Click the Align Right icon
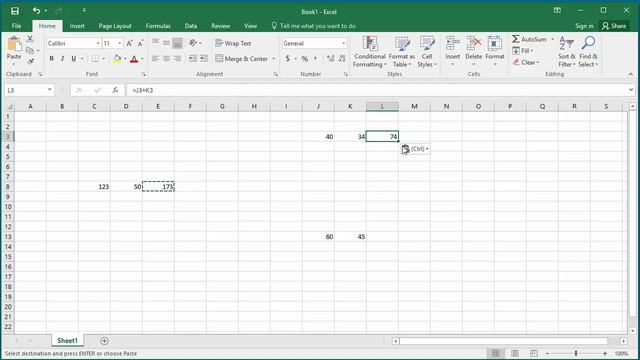The width and height of the screenshot is (640, 360). [178, 59]
